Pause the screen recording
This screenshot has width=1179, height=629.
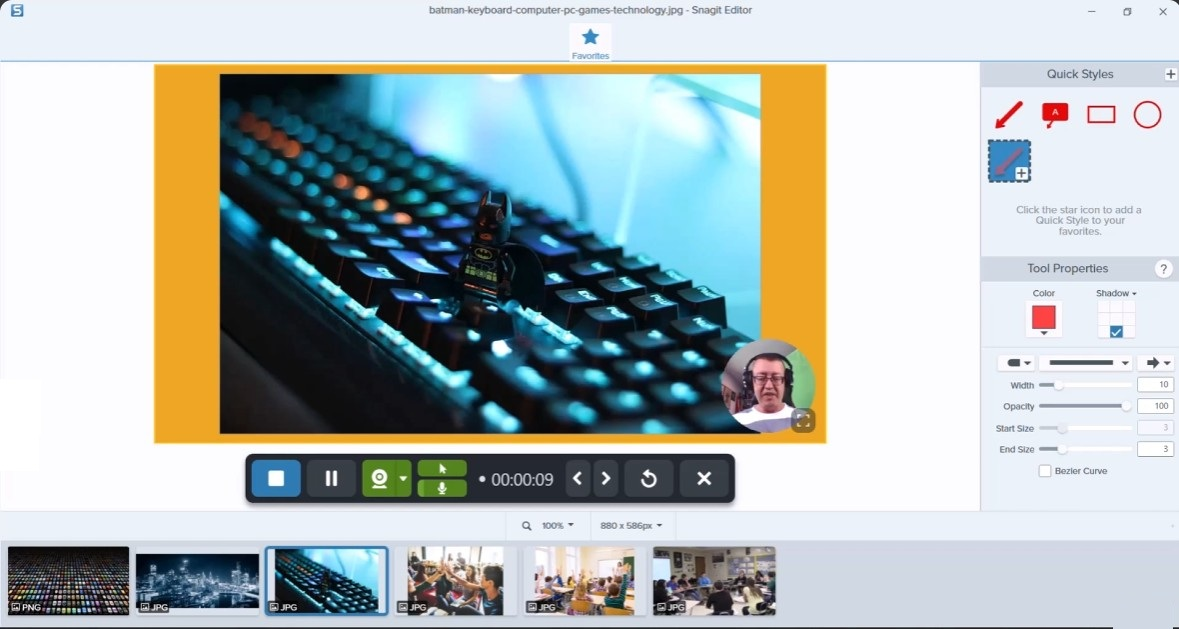coord(331,479)
